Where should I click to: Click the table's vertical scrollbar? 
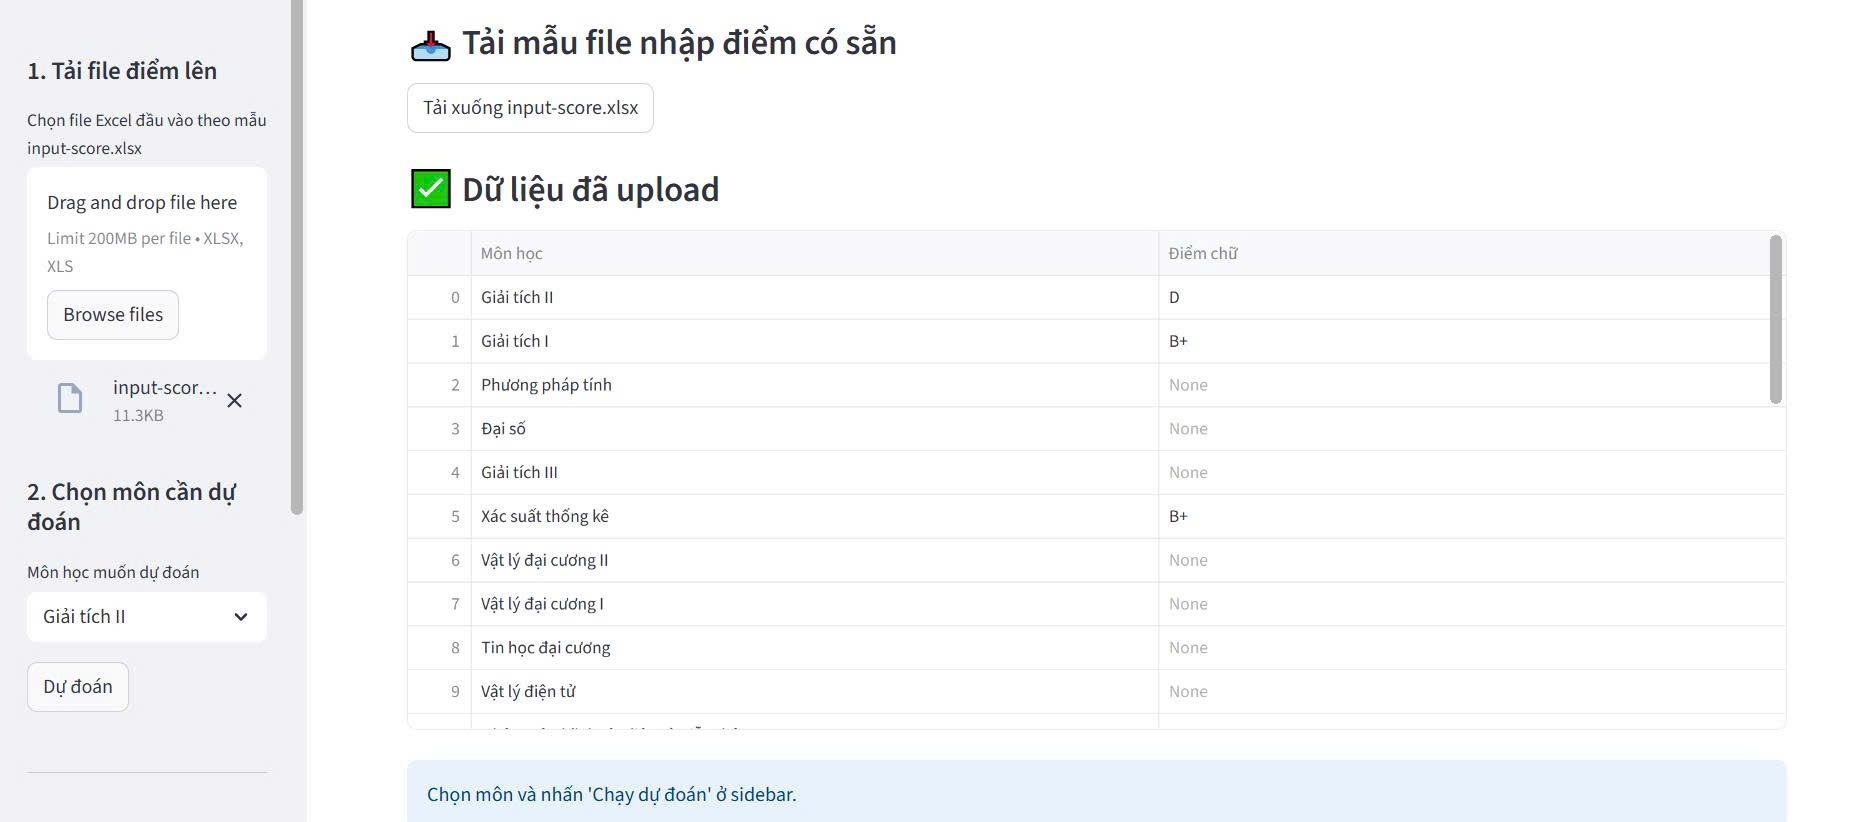pyautogui.click(x=1776, y=319)
